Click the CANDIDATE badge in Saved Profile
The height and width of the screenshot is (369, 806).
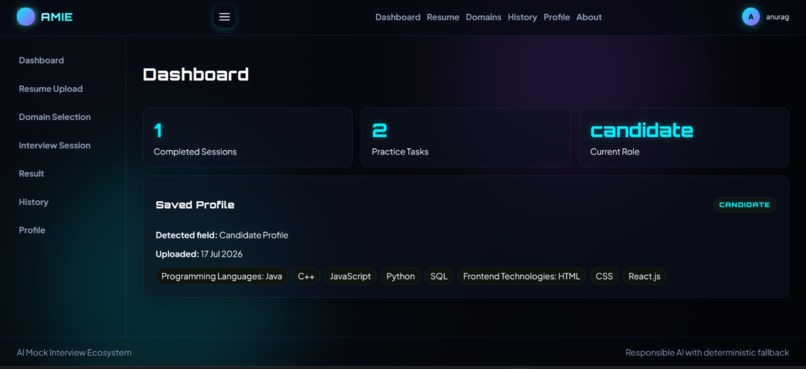[744, 205]
